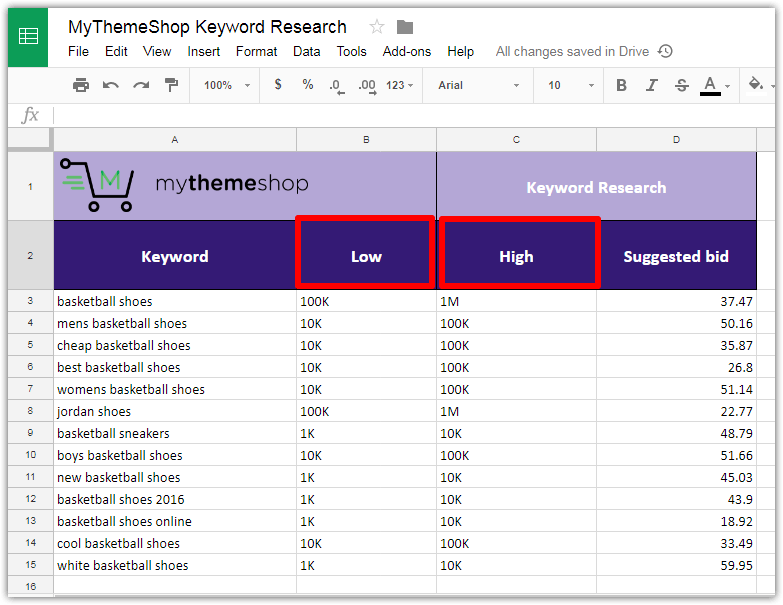Click the 'Suggested bid' header cell
This screenshot has width=783, height=605.
(x=676, y=256)
